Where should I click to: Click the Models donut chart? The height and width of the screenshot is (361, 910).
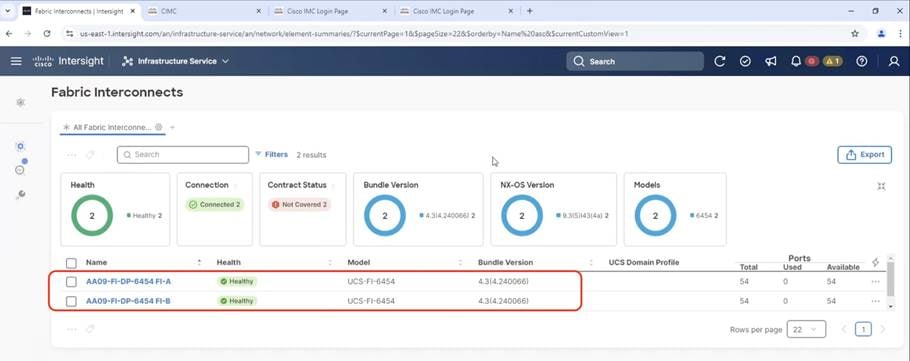tap(655, 215)
